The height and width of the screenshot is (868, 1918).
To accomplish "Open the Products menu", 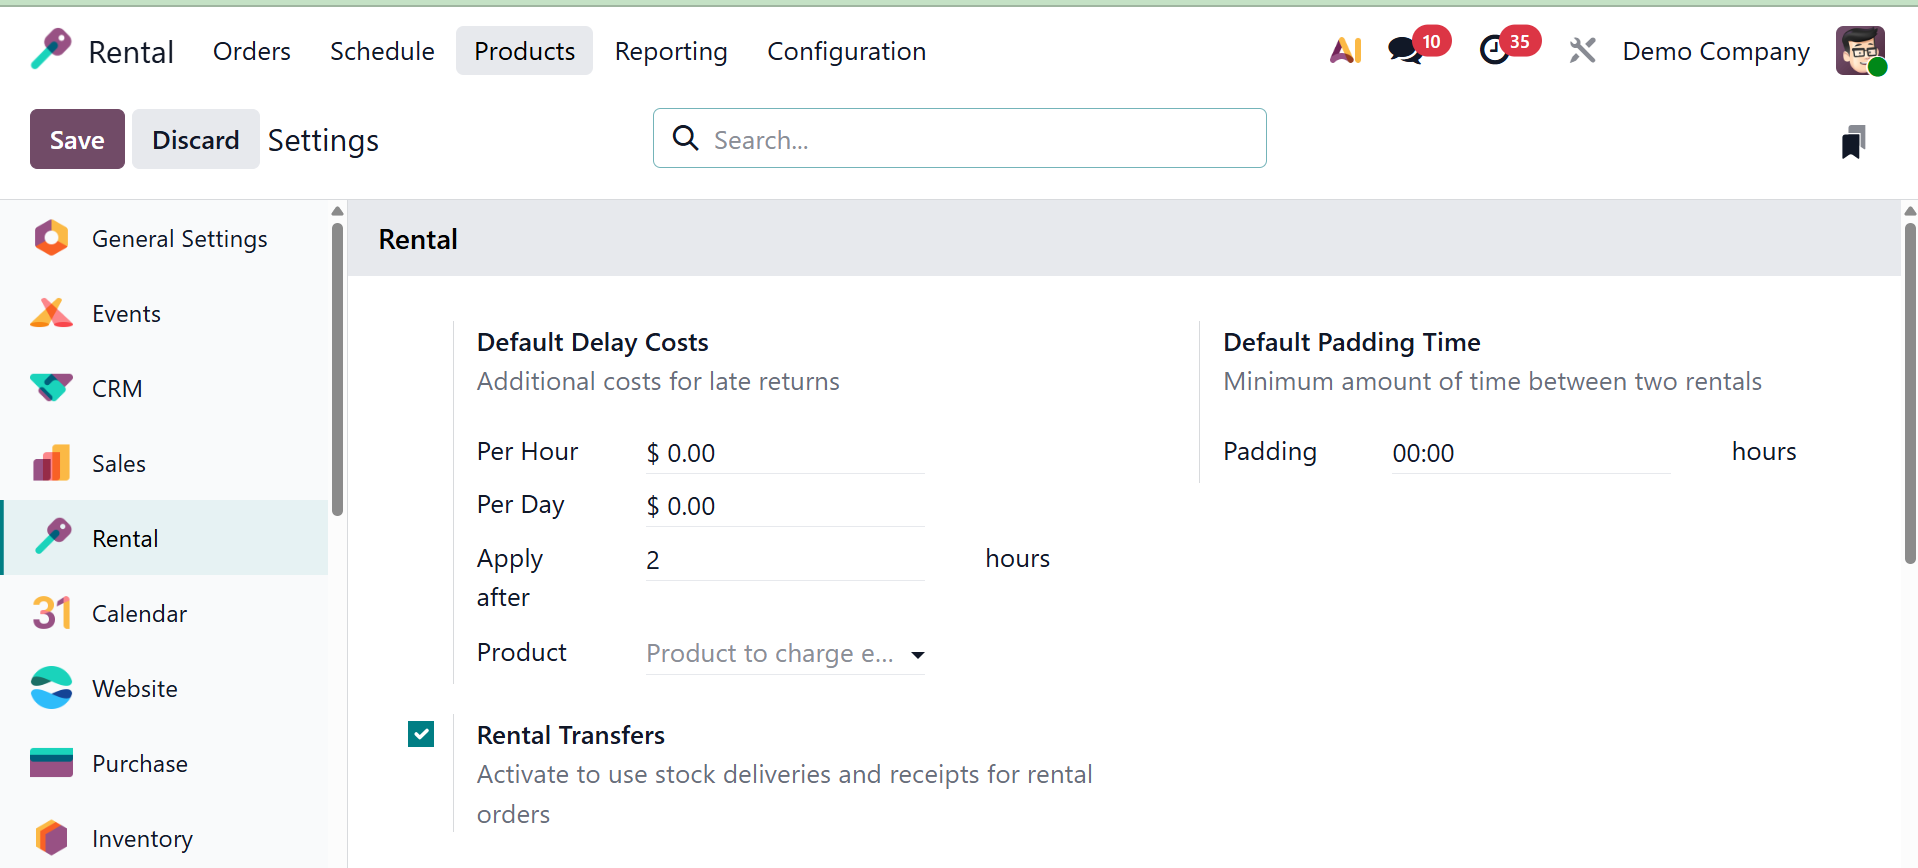I will 524,51.
